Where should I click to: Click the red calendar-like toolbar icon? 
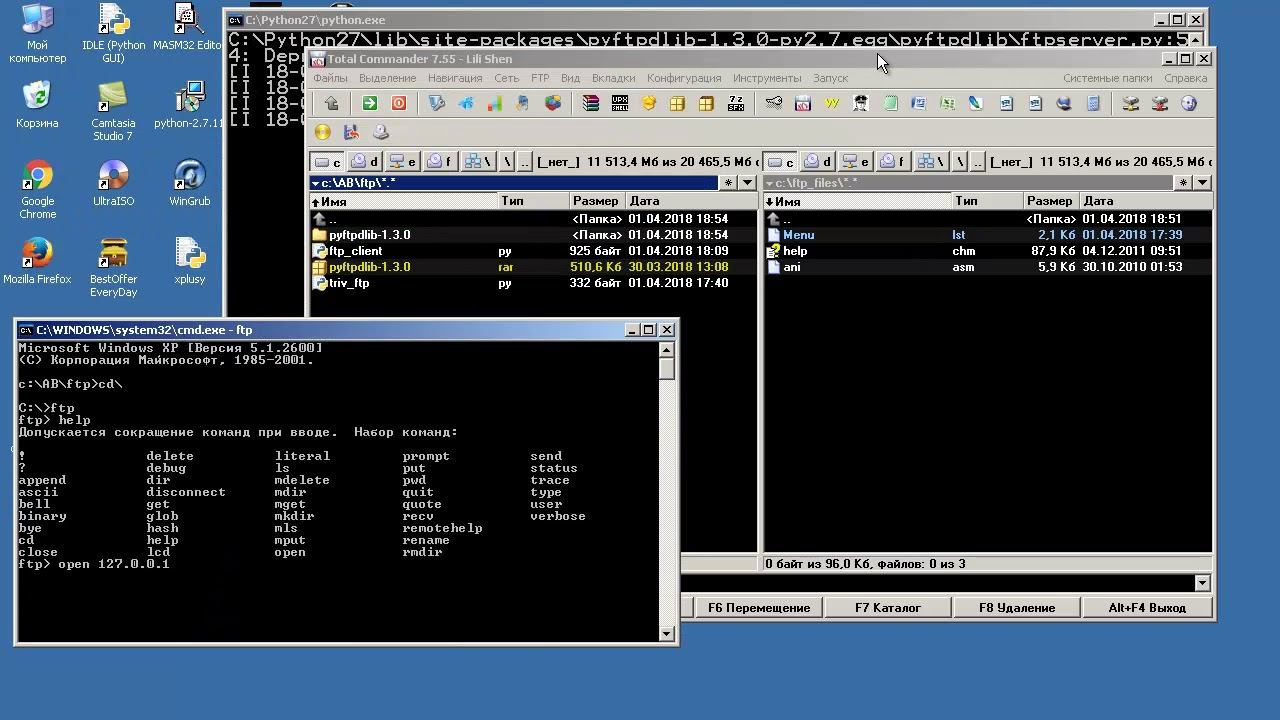pyautogui.click(x=802, y=103)
